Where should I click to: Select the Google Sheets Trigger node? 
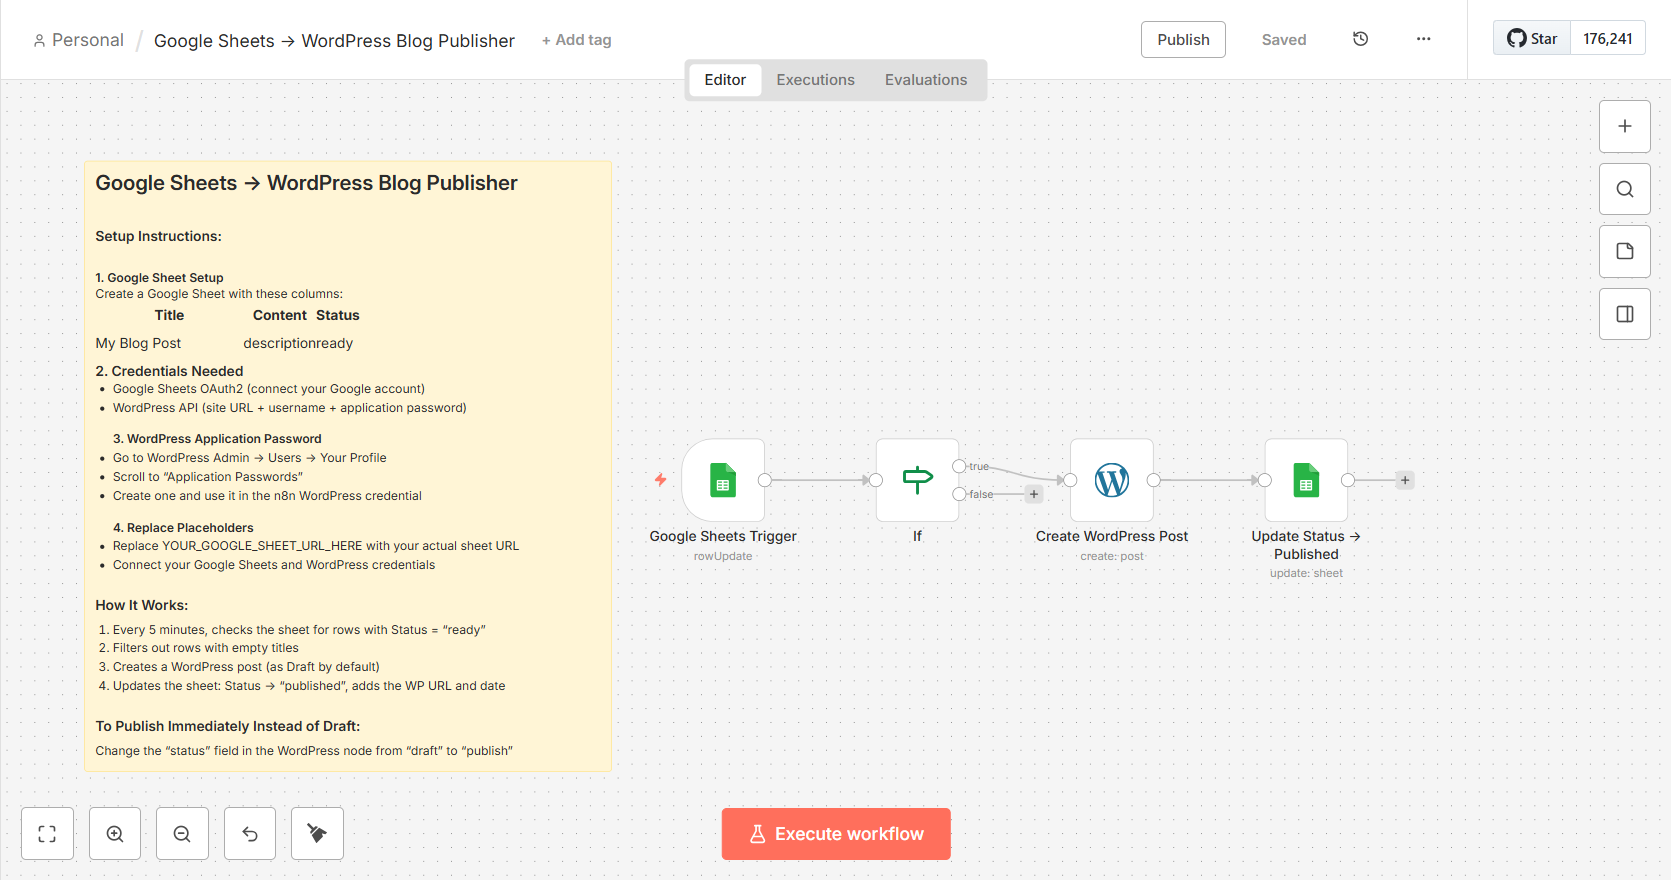tap(723, 480)
